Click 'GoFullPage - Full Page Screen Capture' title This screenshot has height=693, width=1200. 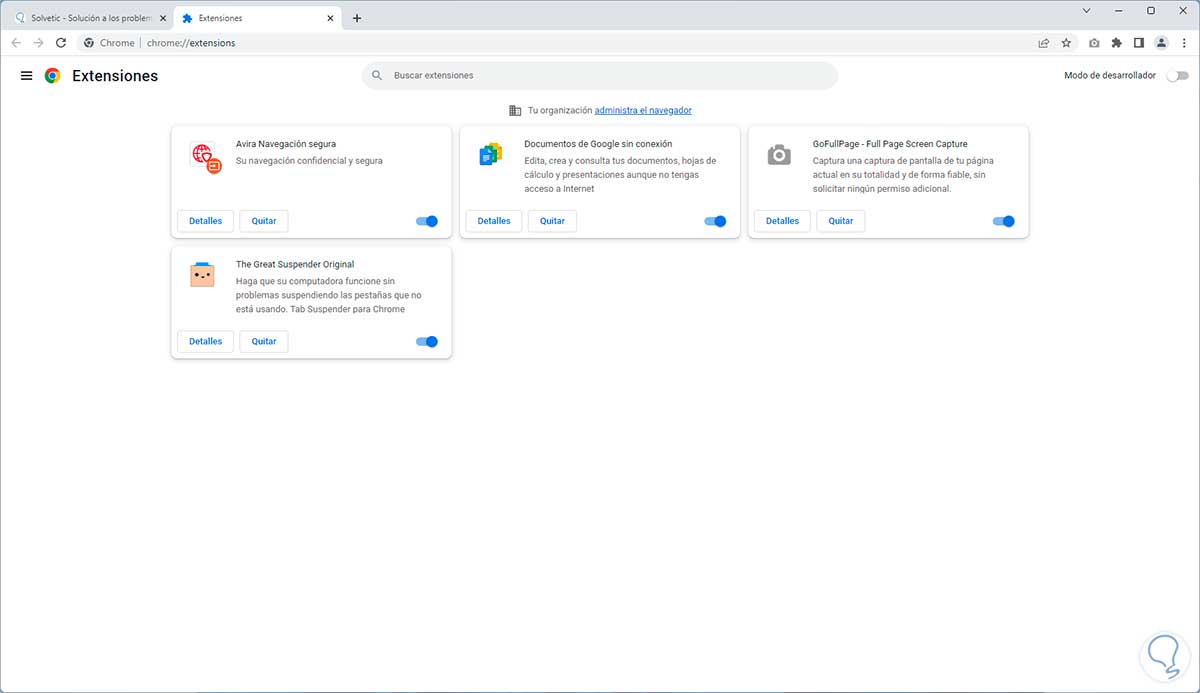point(890,144)
